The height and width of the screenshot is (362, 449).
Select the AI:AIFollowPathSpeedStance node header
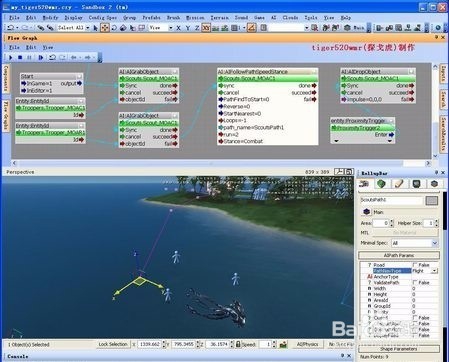click(267, 72)
